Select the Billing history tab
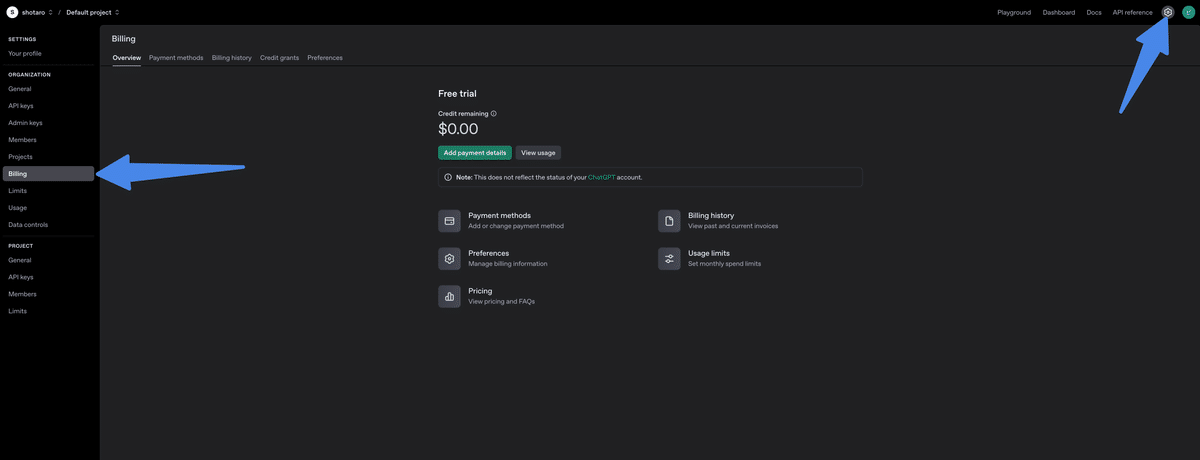 [231, 58]
